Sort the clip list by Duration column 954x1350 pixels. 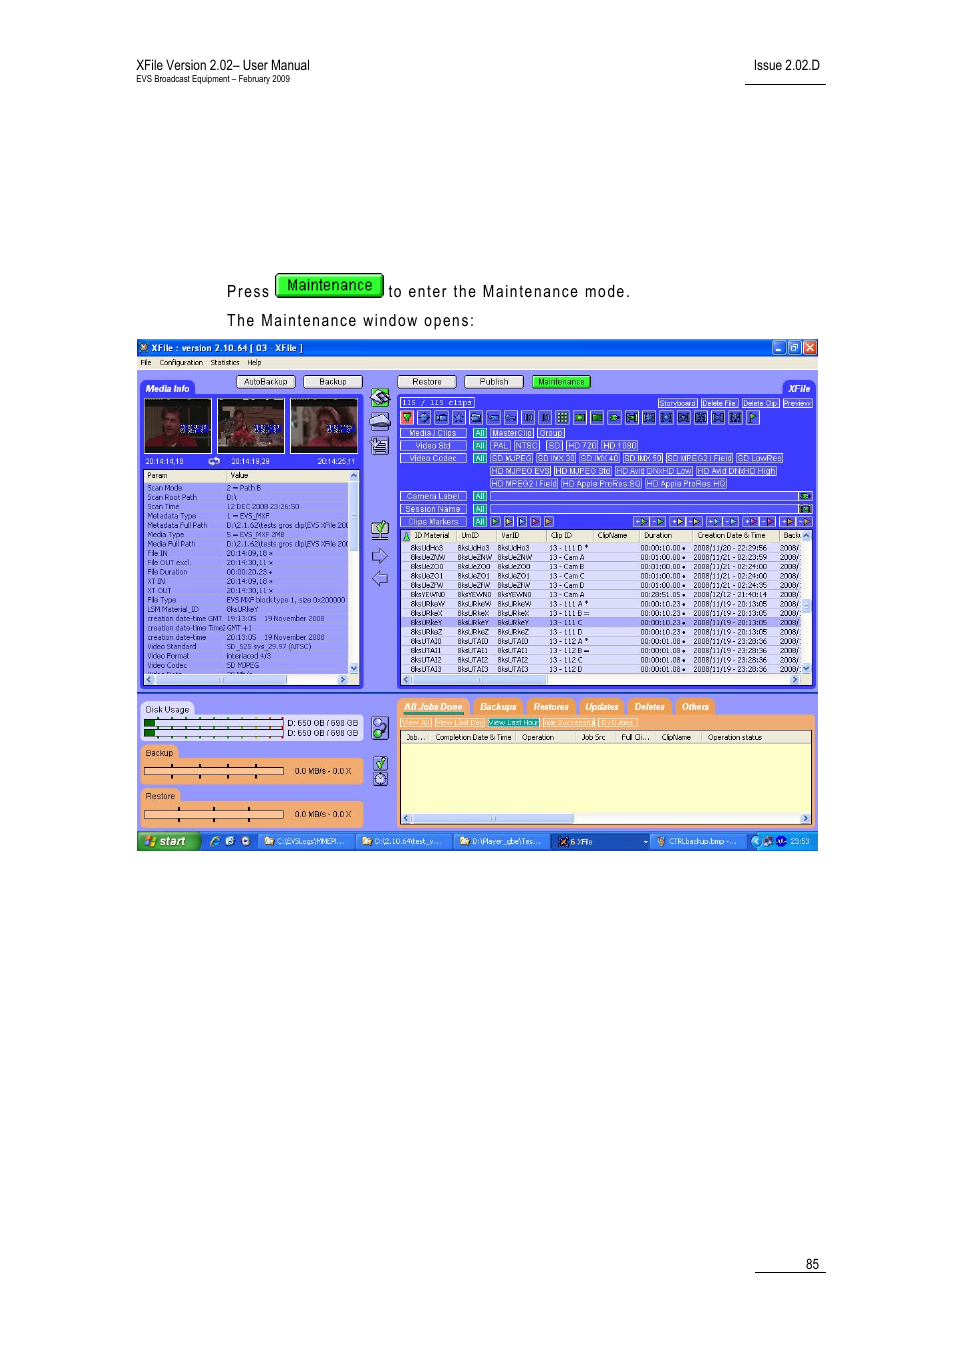pyautogui.click(x=658, y=536)
